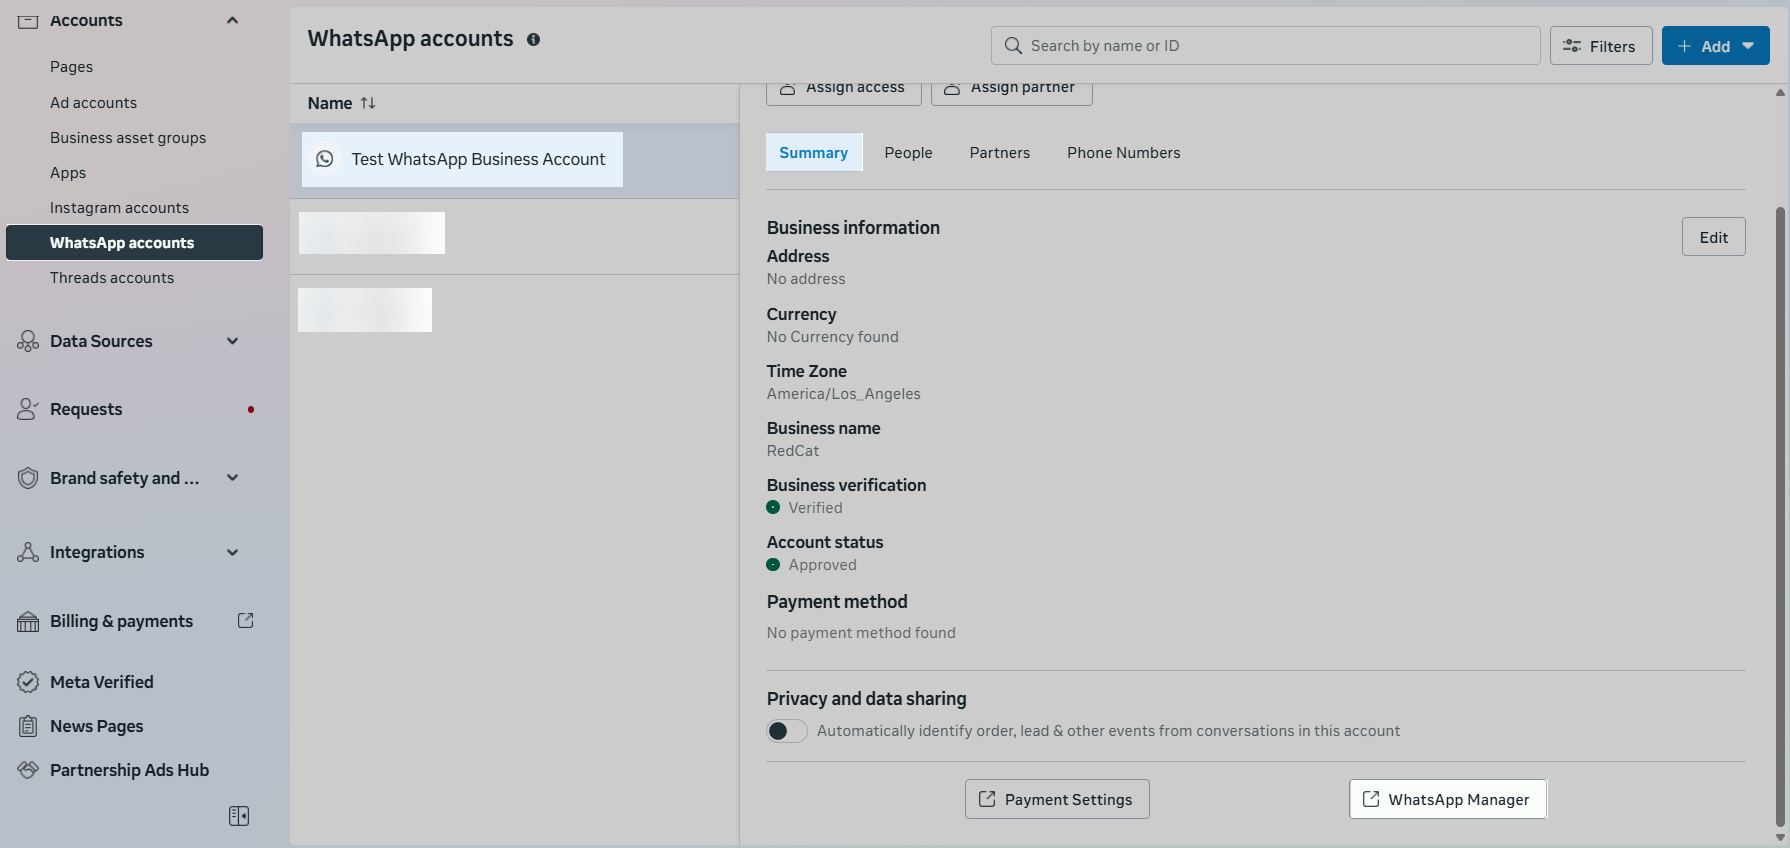Open Meta Verified from sidebar

point(101,682)
